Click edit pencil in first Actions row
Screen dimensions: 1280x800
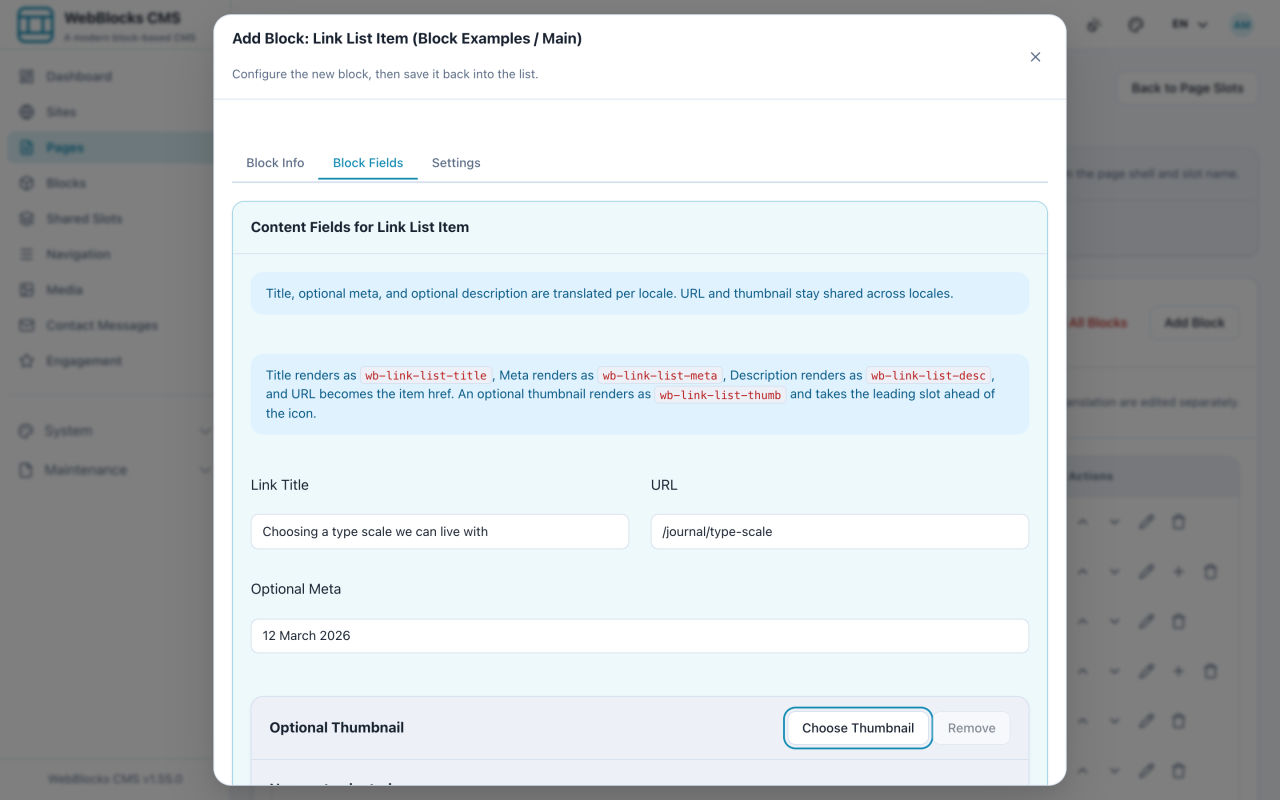(1146, 522)
